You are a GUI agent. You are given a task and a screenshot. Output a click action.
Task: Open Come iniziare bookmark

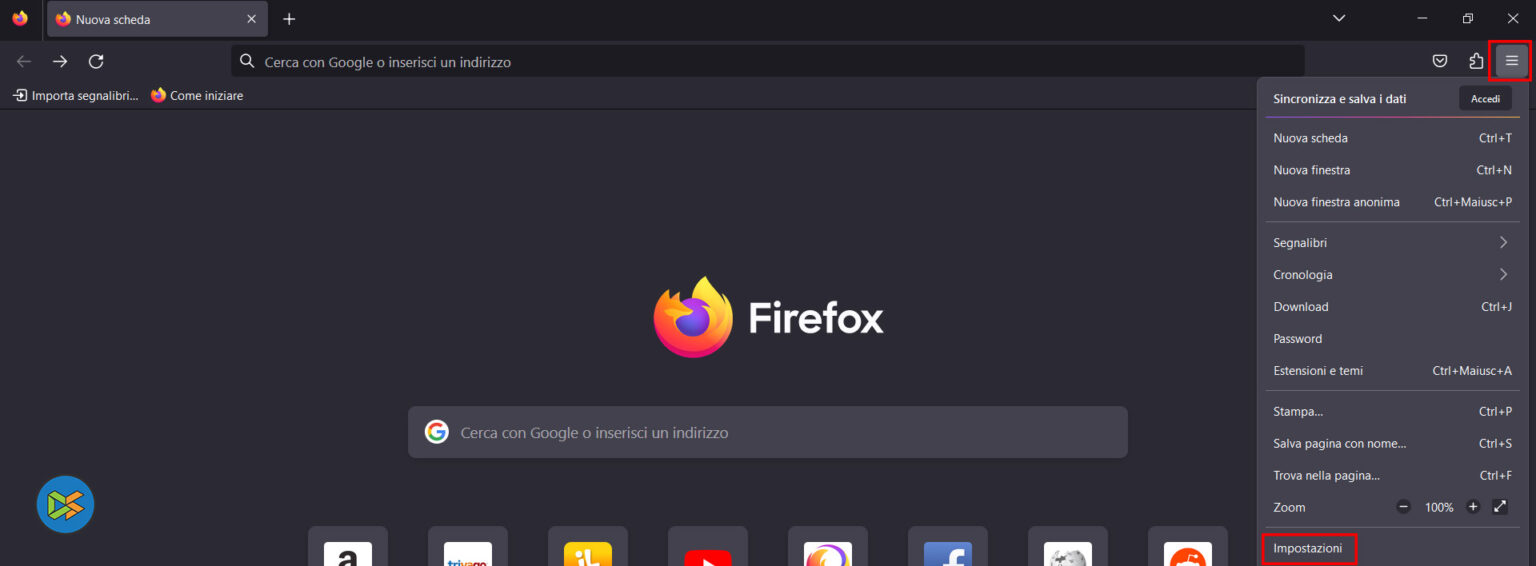coord(197,95)
